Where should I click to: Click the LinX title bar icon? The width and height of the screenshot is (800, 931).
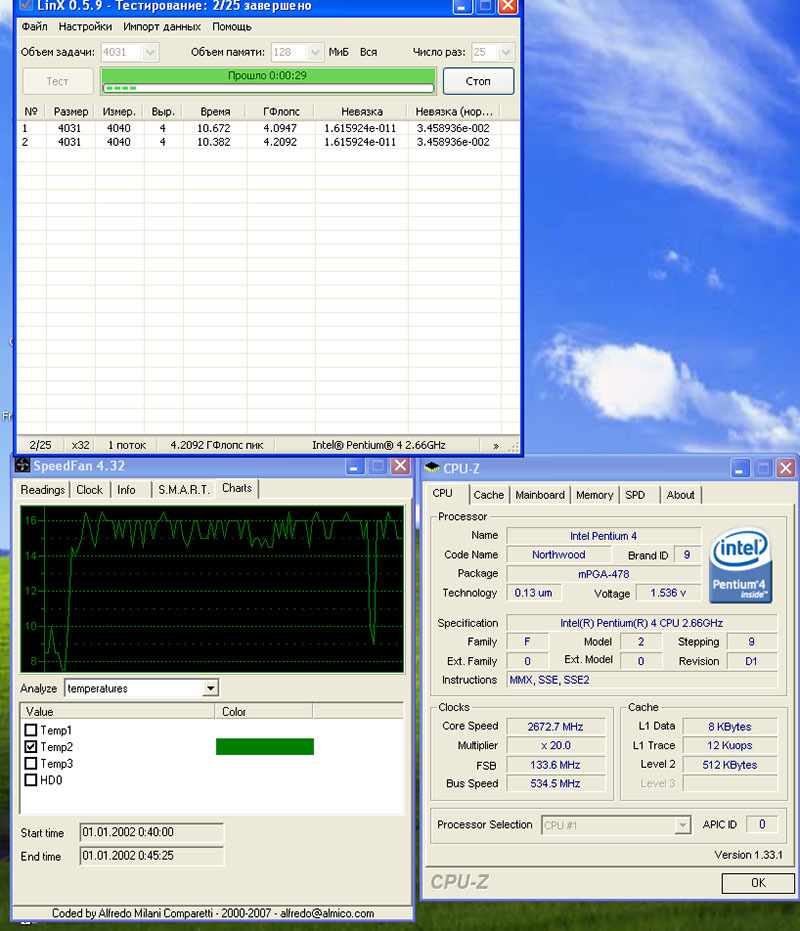pyautogui.click(x=26, y=5)
